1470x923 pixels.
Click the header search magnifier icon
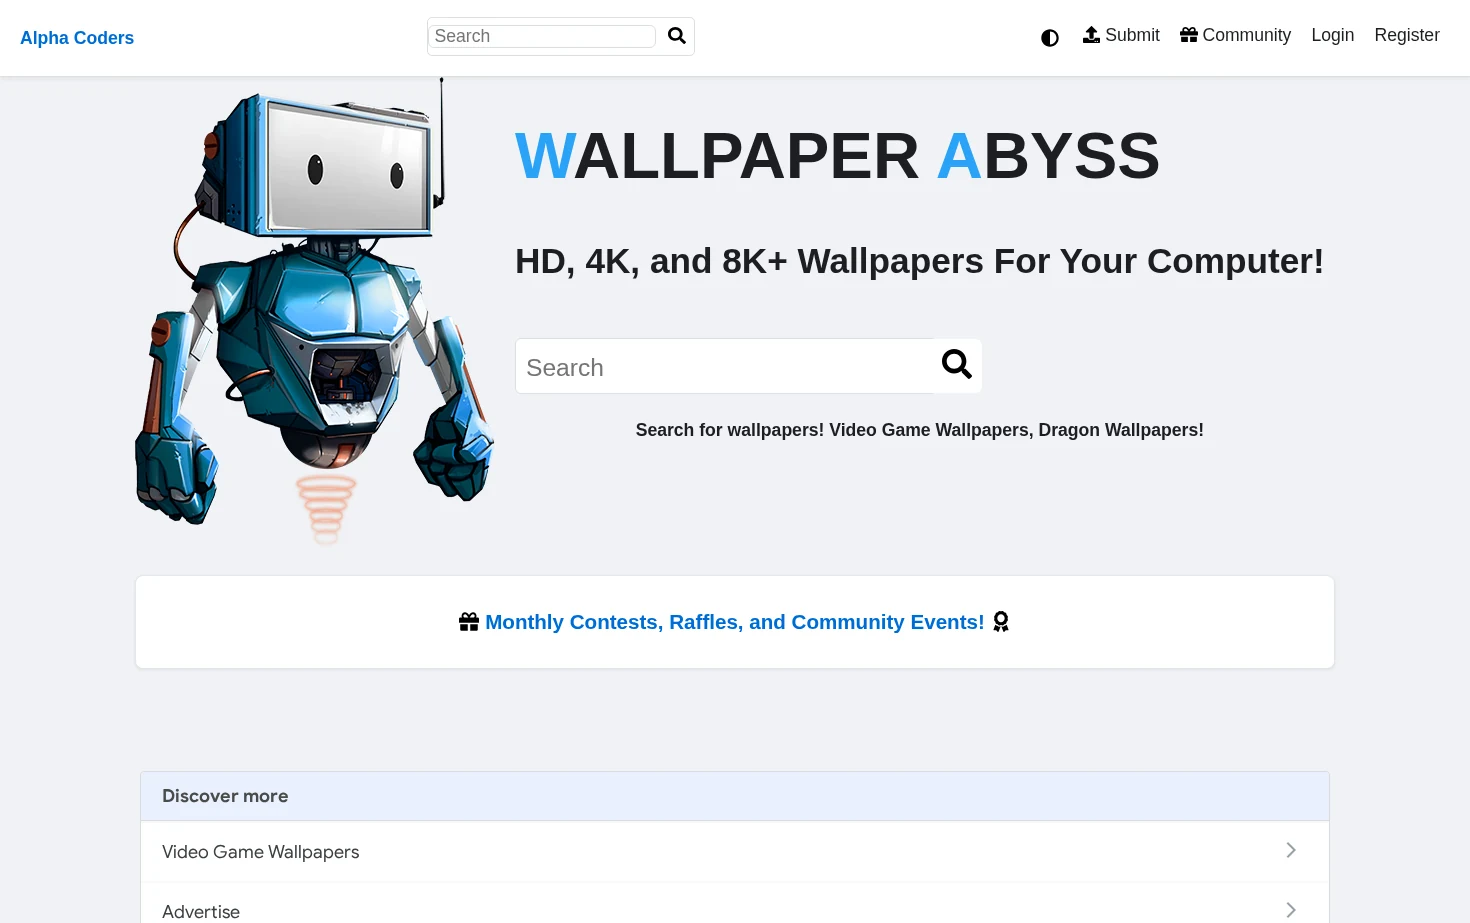coord(677,36)
